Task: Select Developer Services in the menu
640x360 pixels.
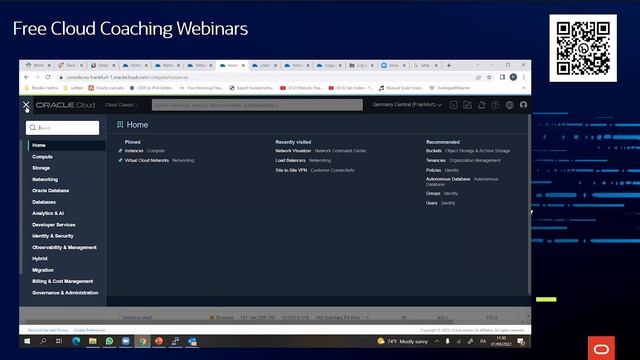Action: pyautogui.click(x=54, y=225)
